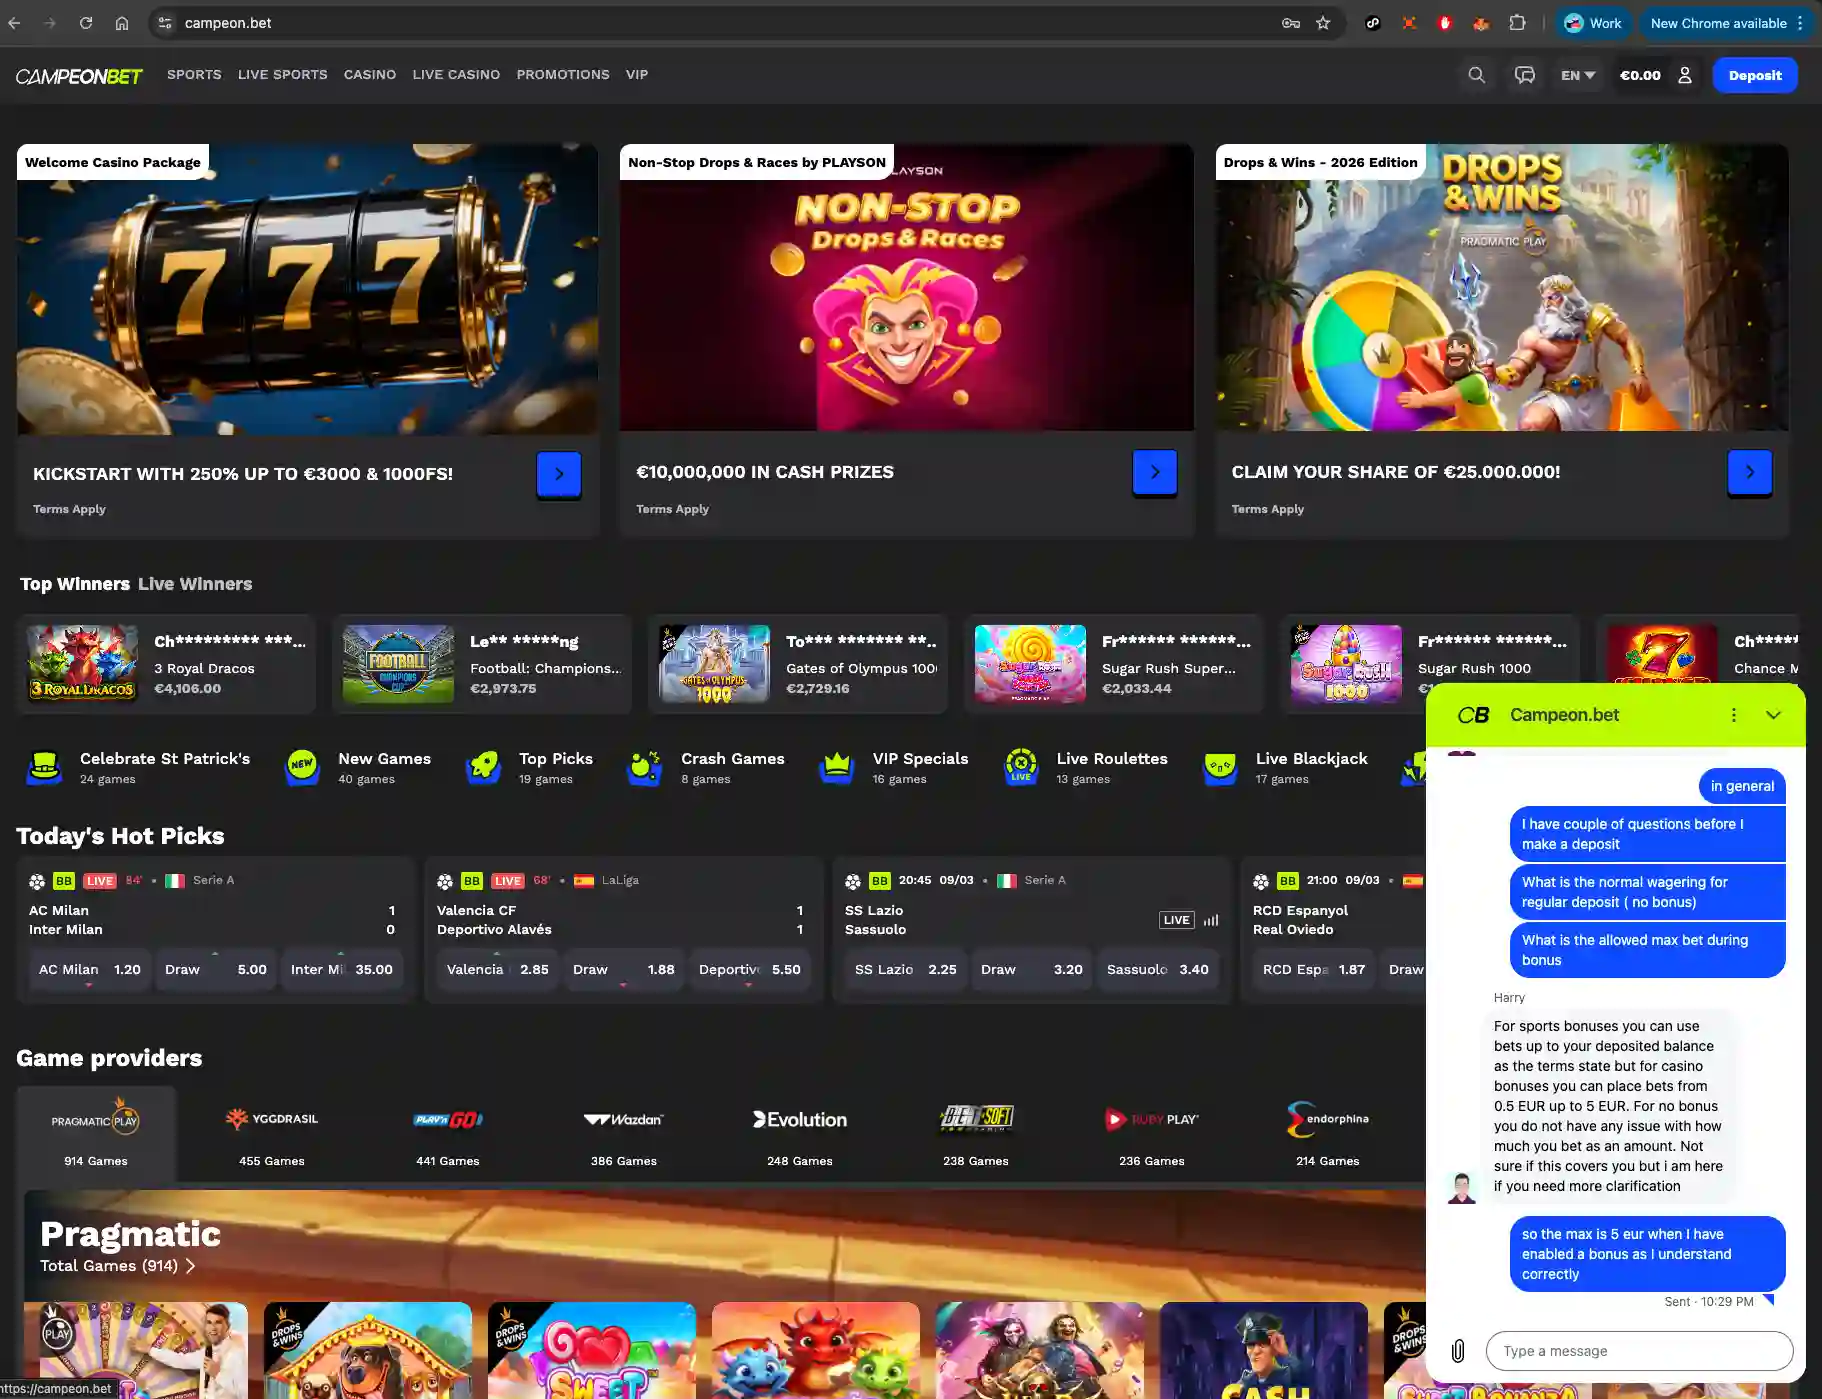Click Inter Milan 35.00 odds button
Viewport: 1822px width, 1399px height.
pyautogui.click(x=342, y=969)
